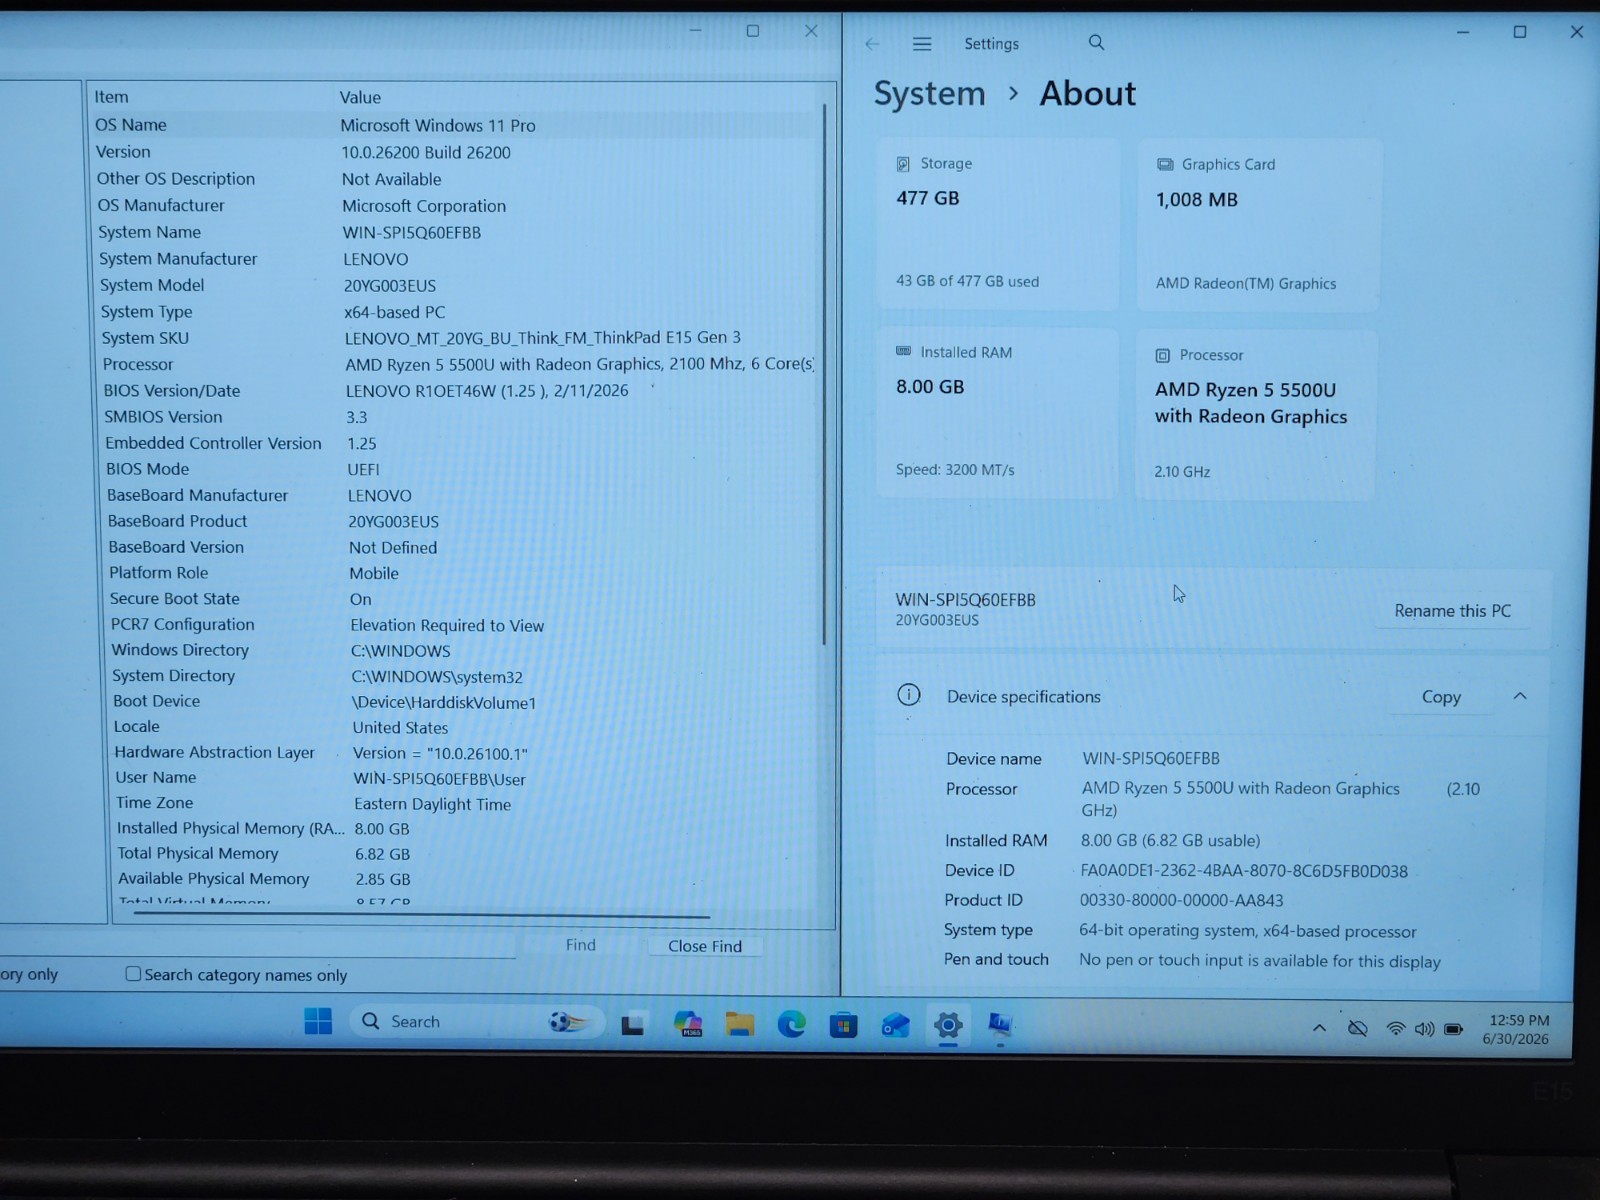Select the Installed RAM 8.00 GB card
Viewport: 1600px width, 1200px height.
(996, 413)
